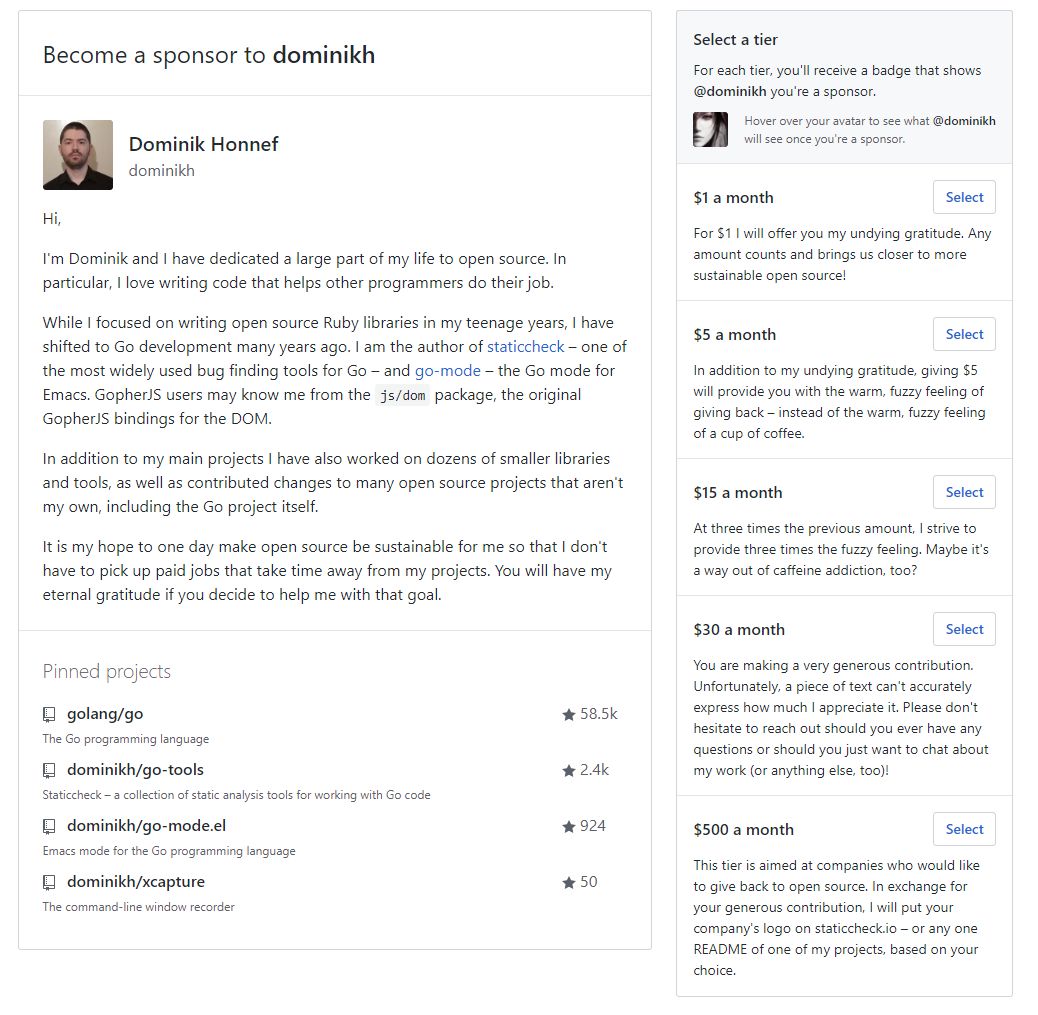Click the repository icon beside dominikh/go-tools
The width and height of the screenshot is (1038, 1015).
pos(49,770)
